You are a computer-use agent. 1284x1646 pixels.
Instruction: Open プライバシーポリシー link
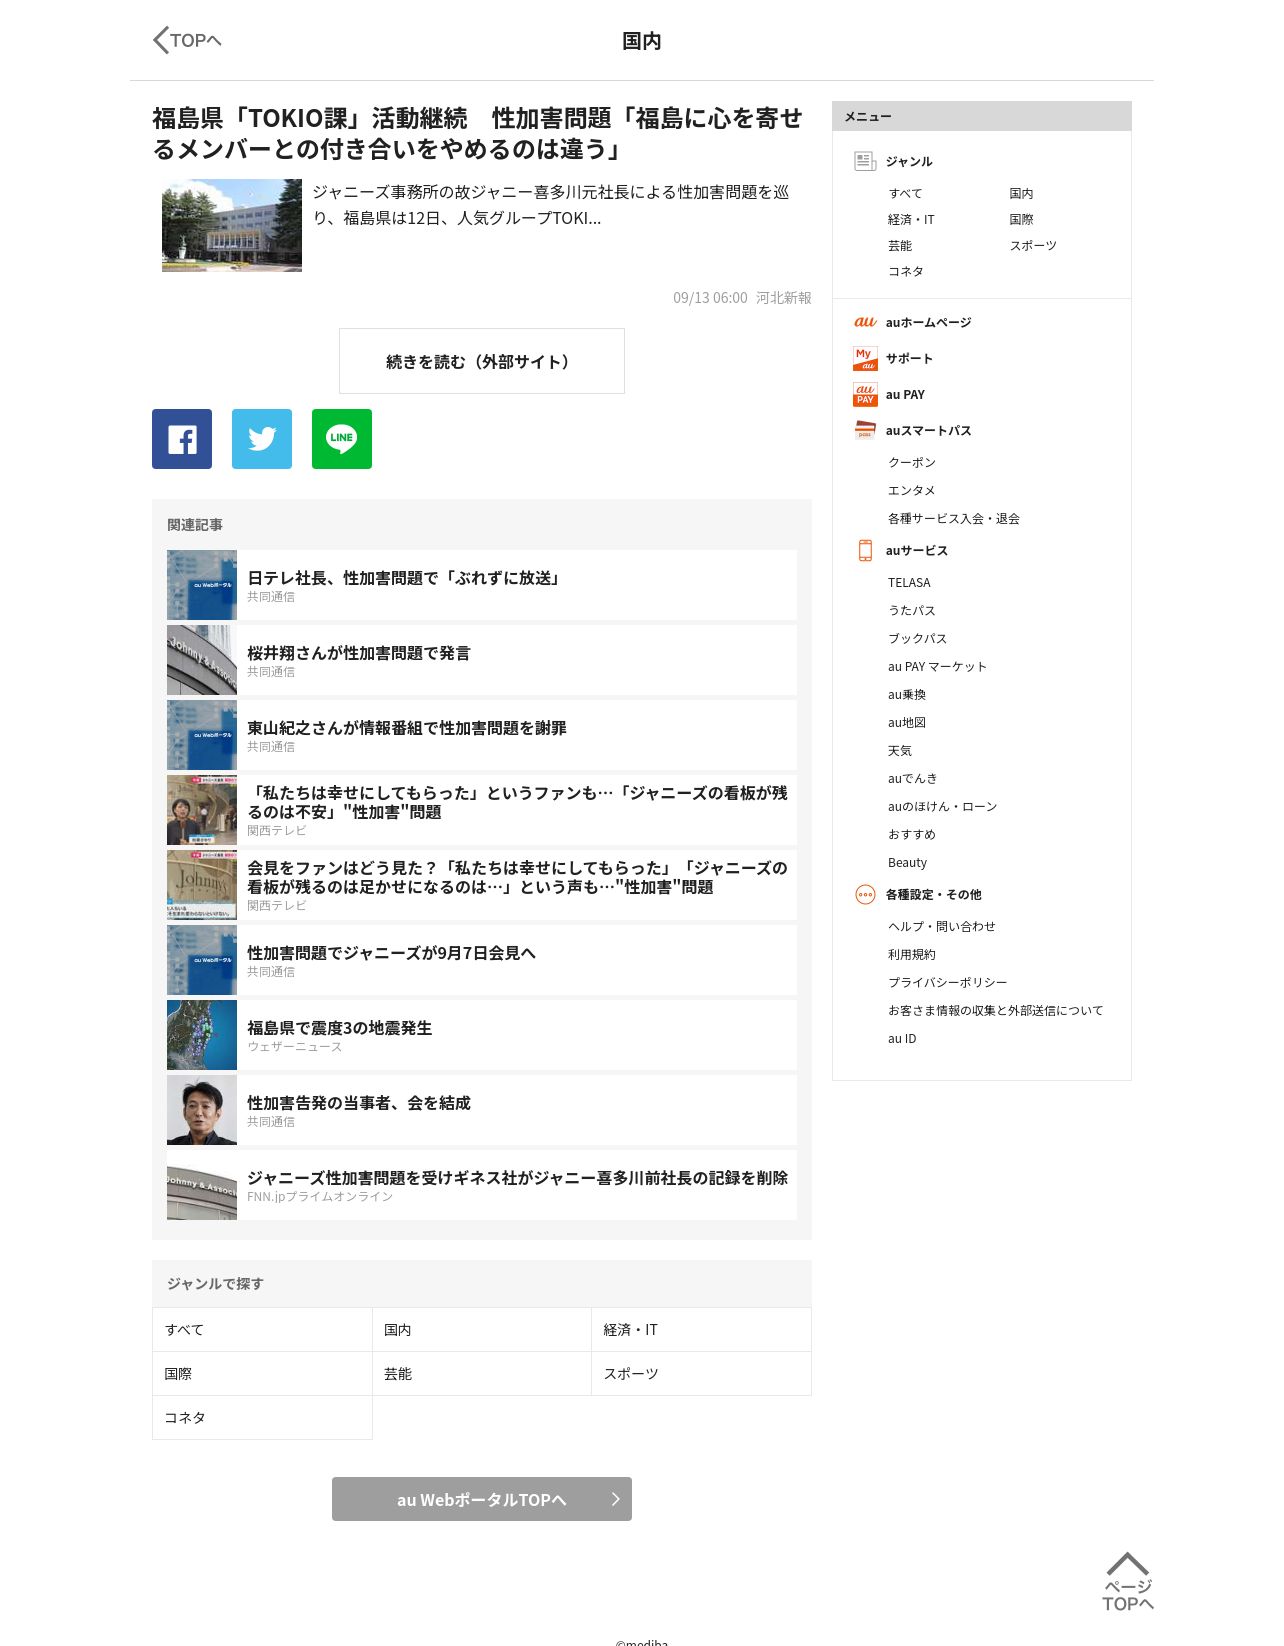coord(947,982)
